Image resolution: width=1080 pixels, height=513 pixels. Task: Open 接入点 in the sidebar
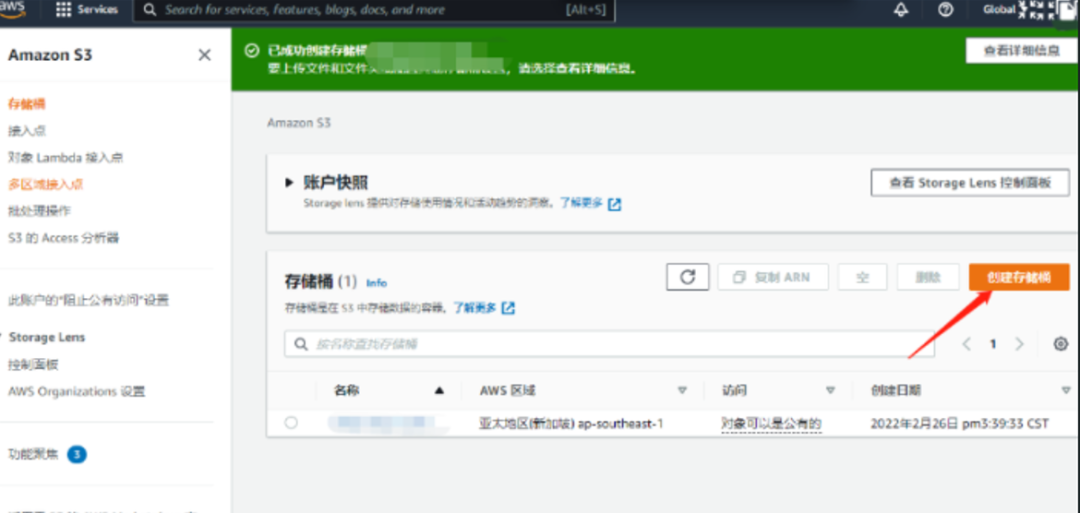pyautogui.click(x=27, y=131)
